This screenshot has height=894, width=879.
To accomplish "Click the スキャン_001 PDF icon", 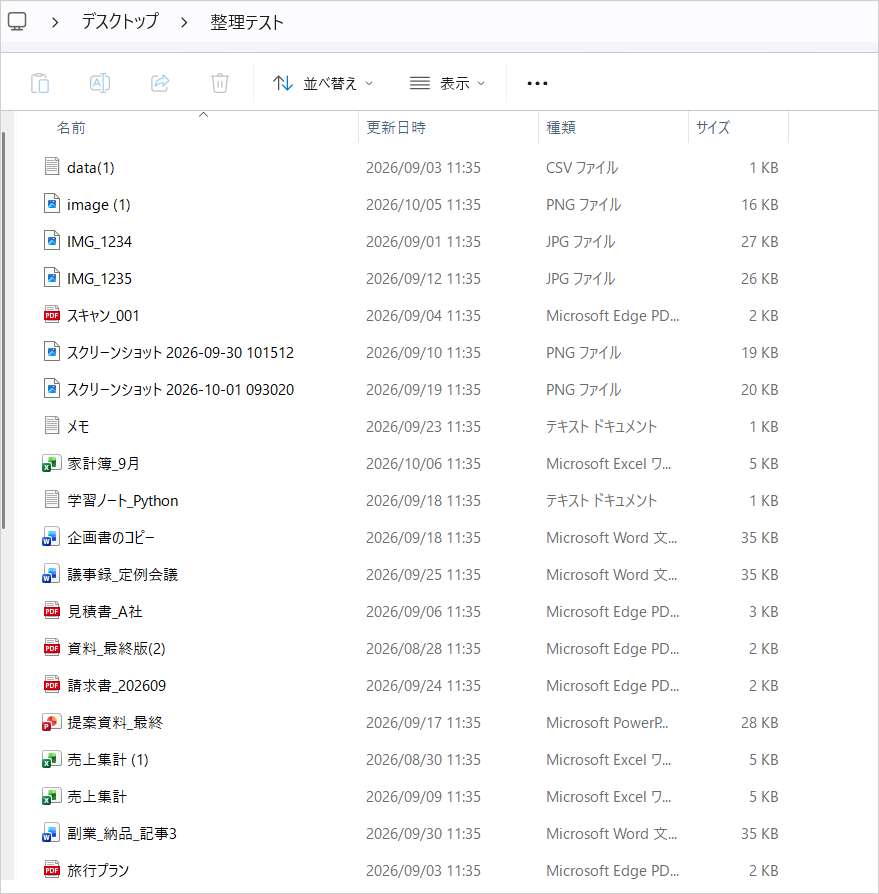I will pyautogui.click(x=52, y=315).
